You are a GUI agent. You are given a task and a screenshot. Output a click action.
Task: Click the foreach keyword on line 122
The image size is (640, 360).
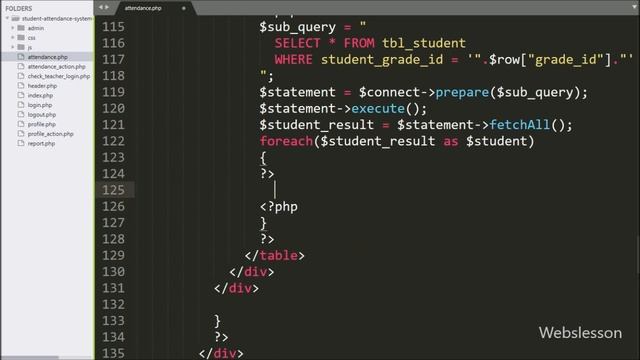(x=286, y=141)
